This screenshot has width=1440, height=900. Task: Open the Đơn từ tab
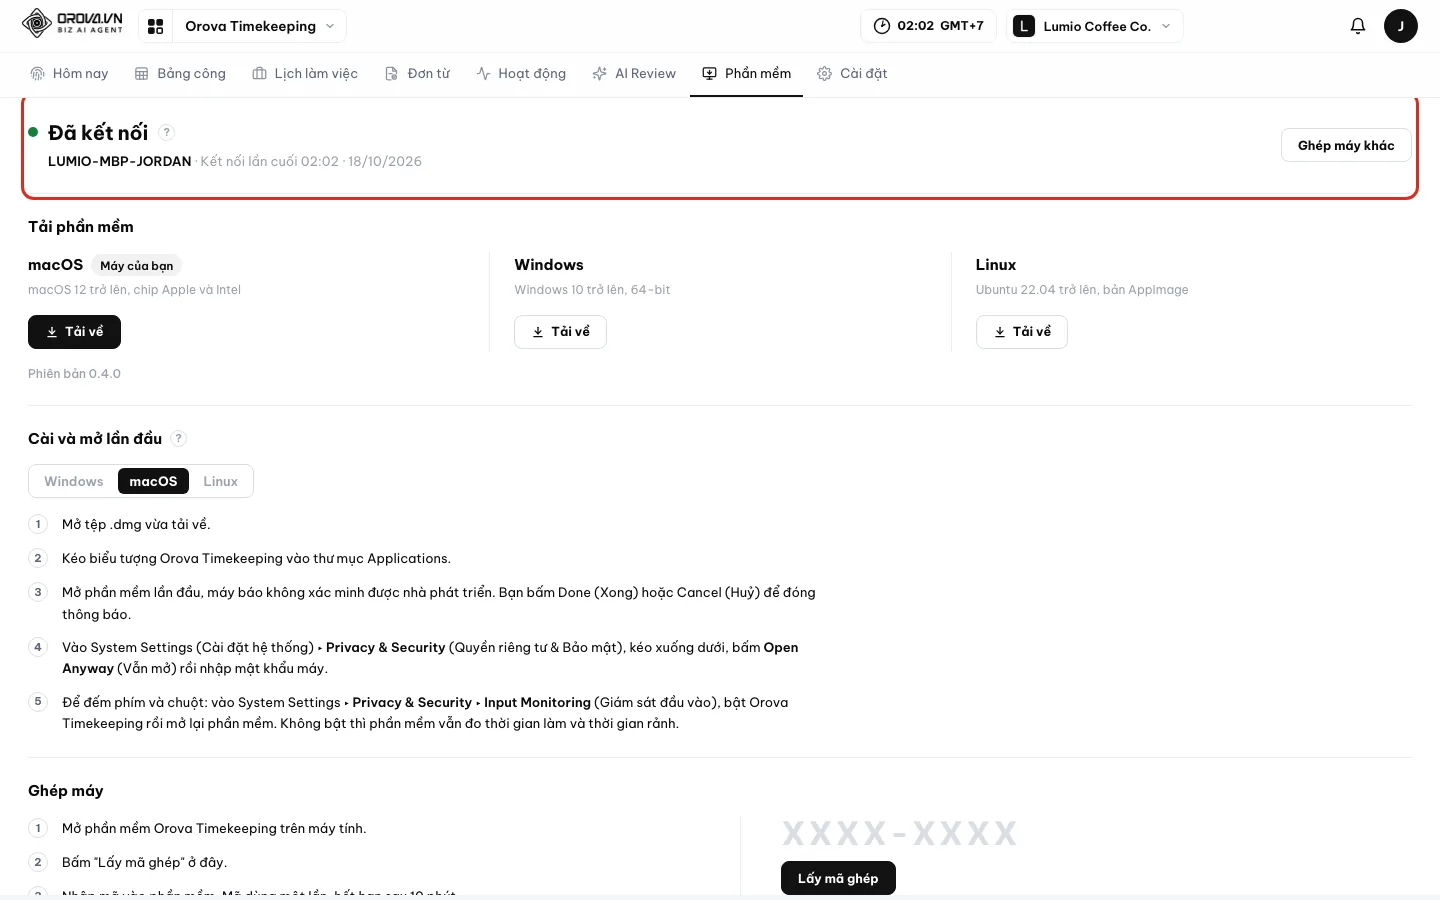pyautogui.click(x=417, y=74)
